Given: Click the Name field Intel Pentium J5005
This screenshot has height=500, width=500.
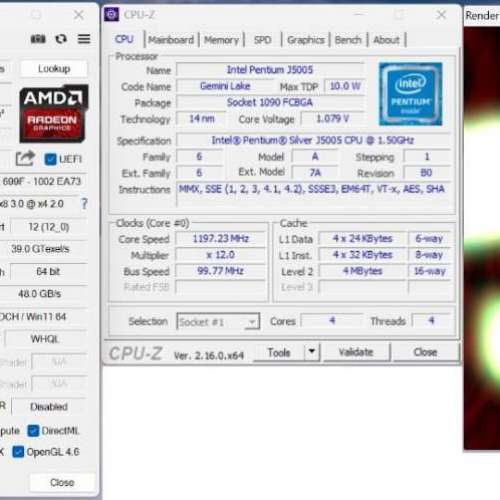Looking at the screenshot, I should click(270, 70).
